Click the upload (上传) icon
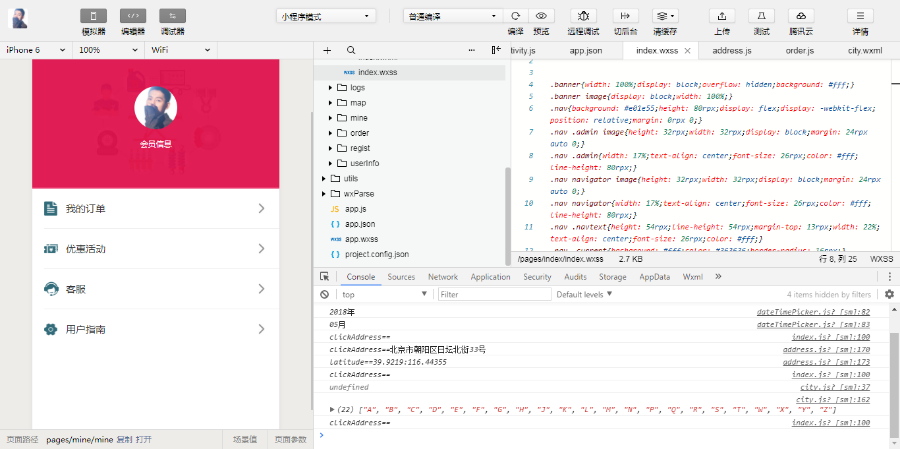 [721, 16]
